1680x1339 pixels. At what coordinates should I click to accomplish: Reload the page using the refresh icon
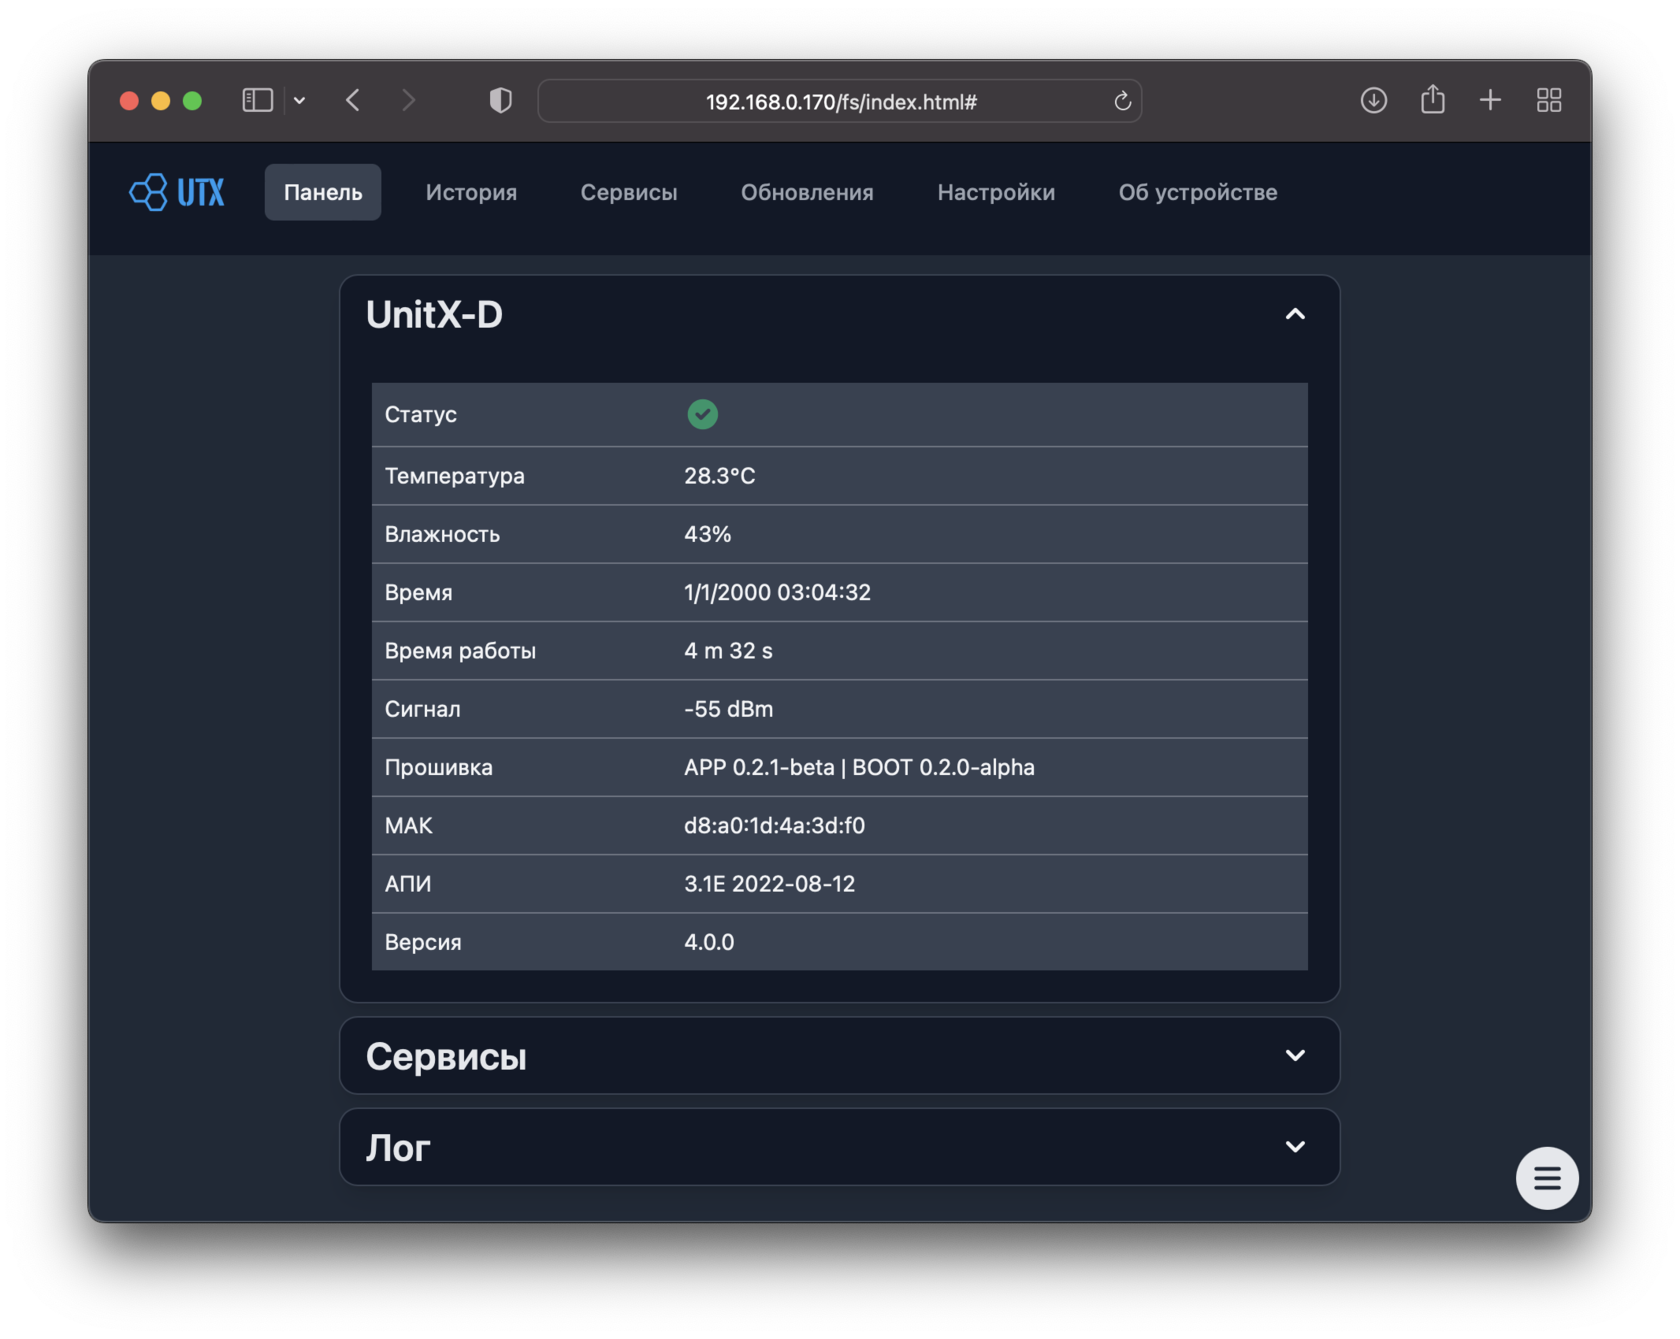pyautogui.click(x=1122, y=101)
